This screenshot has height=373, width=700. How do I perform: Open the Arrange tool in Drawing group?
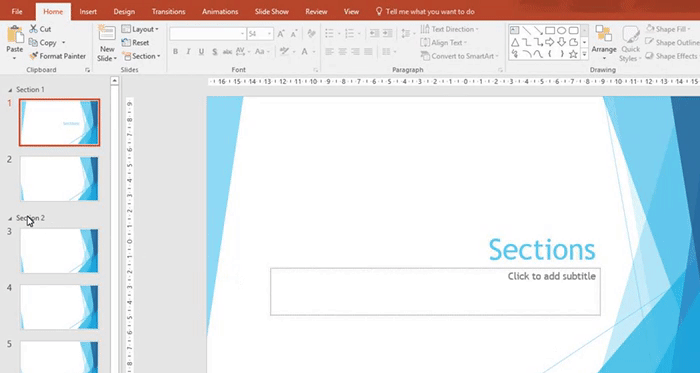604,43
